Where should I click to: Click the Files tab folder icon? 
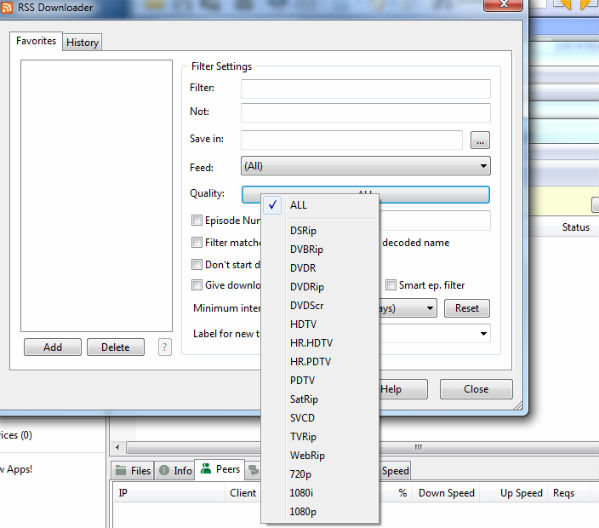[x=121, y=470]
